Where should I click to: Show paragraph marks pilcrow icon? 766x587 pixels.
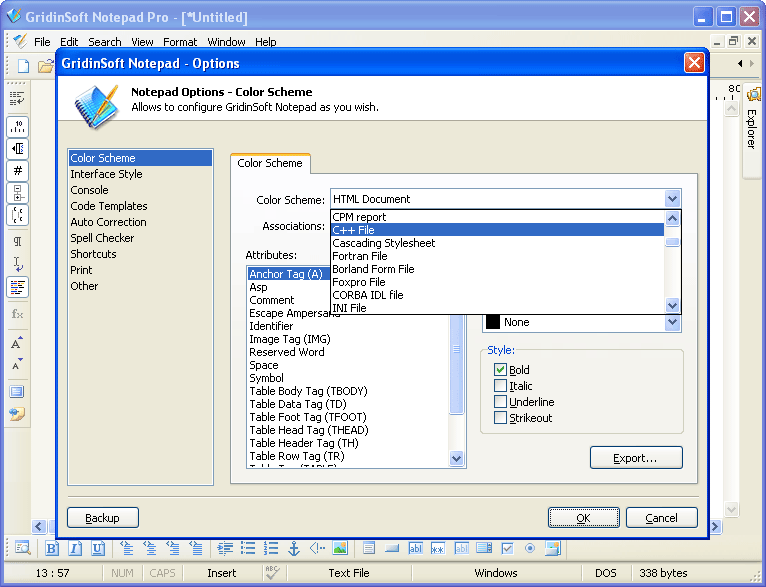(x=18, y=241)
